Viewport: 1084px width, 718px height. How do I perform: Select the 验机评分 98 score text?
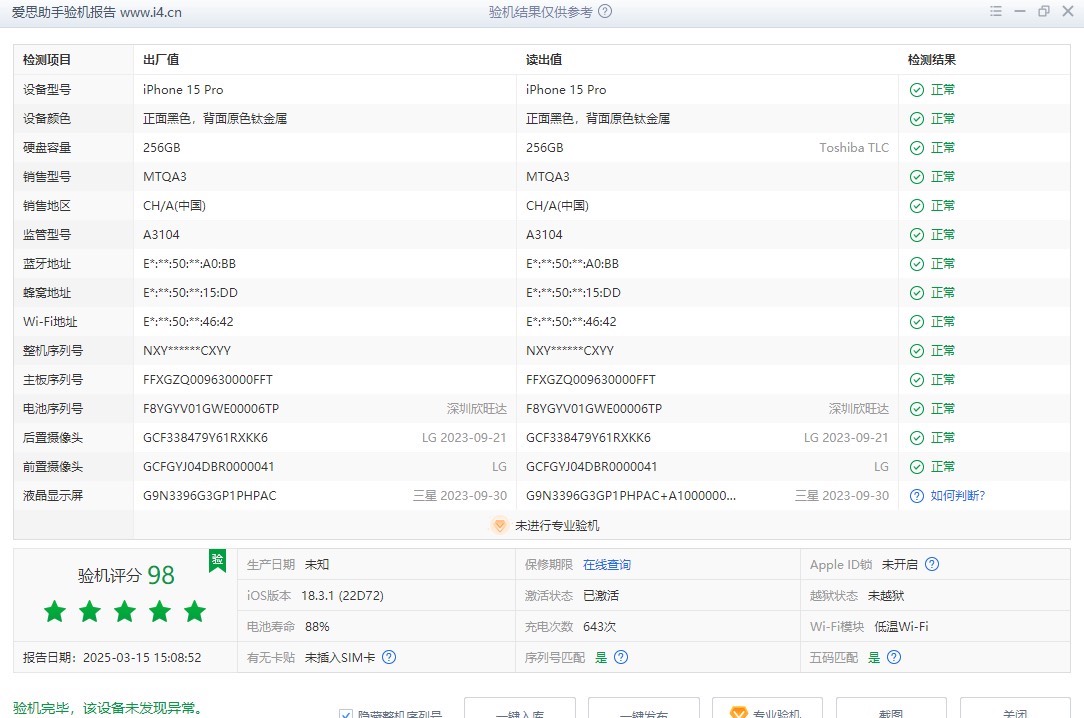(x=126, y=575)
